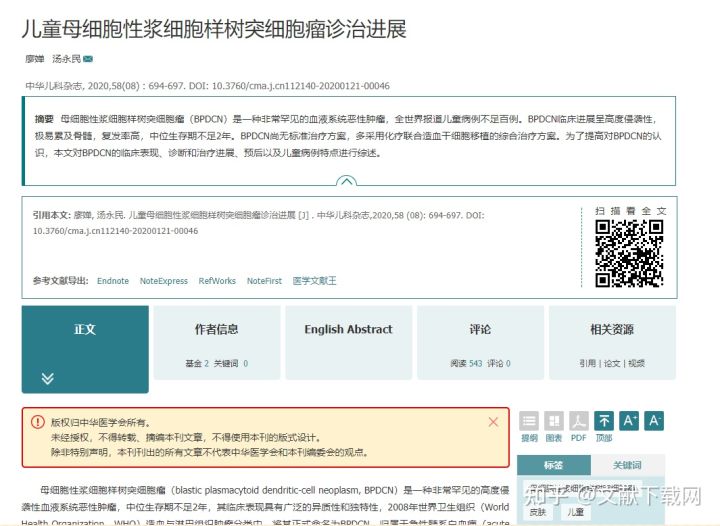Viewport: 720px width, 526px height.
Task: Click the warning icon in copyright notice
Action: pyautogui.click(x=38, y=423)
